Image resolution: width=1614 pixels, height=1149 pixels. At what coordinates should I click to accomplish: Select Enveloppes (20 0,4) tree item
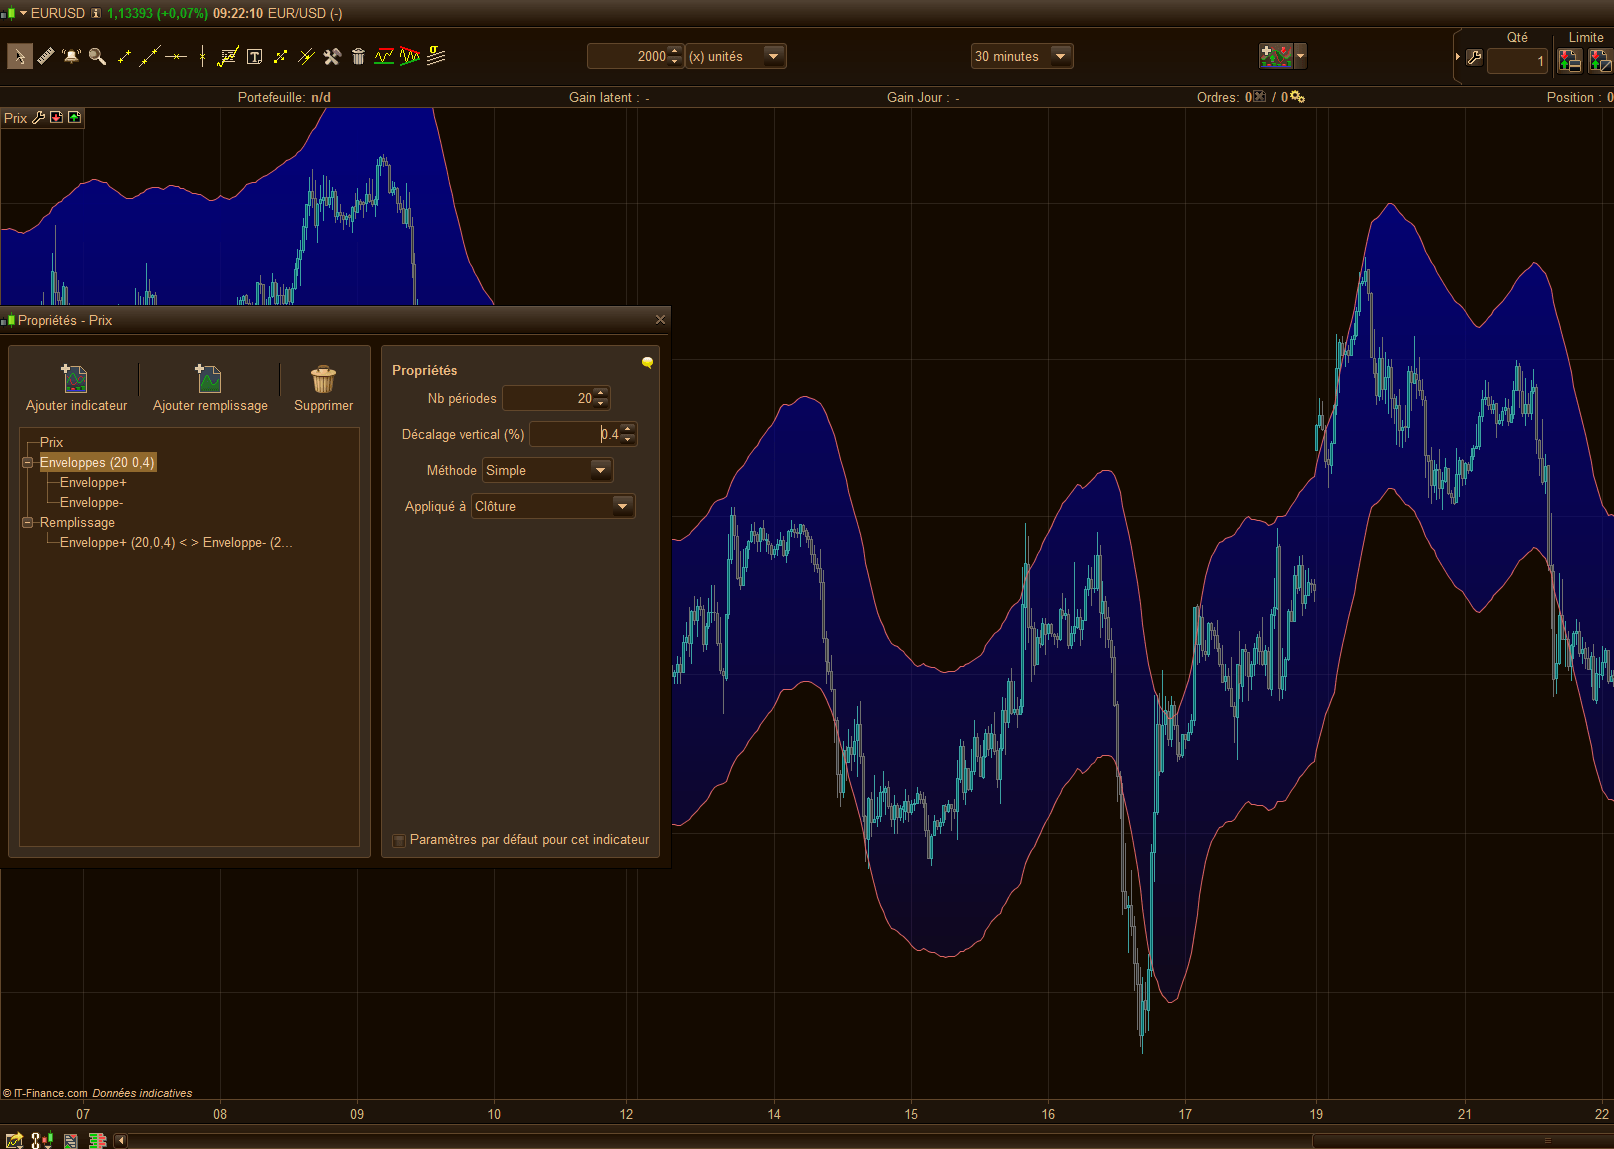point(97,462)
